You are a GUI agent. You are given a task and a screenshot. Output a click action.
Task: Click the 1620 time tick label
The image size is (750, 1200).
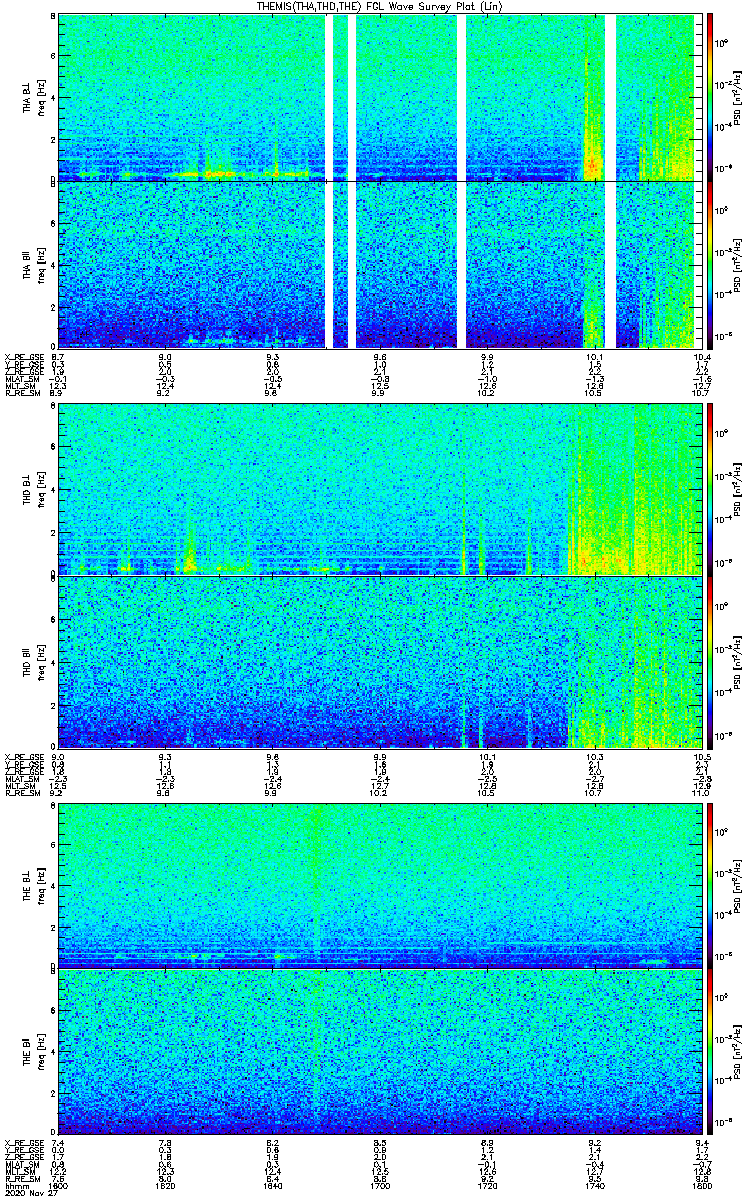tap(166, 1185)
